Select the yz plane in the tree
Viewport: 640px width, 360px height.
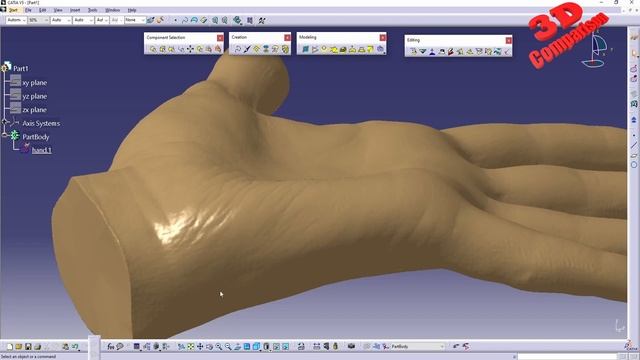click(x=34, y=96)
